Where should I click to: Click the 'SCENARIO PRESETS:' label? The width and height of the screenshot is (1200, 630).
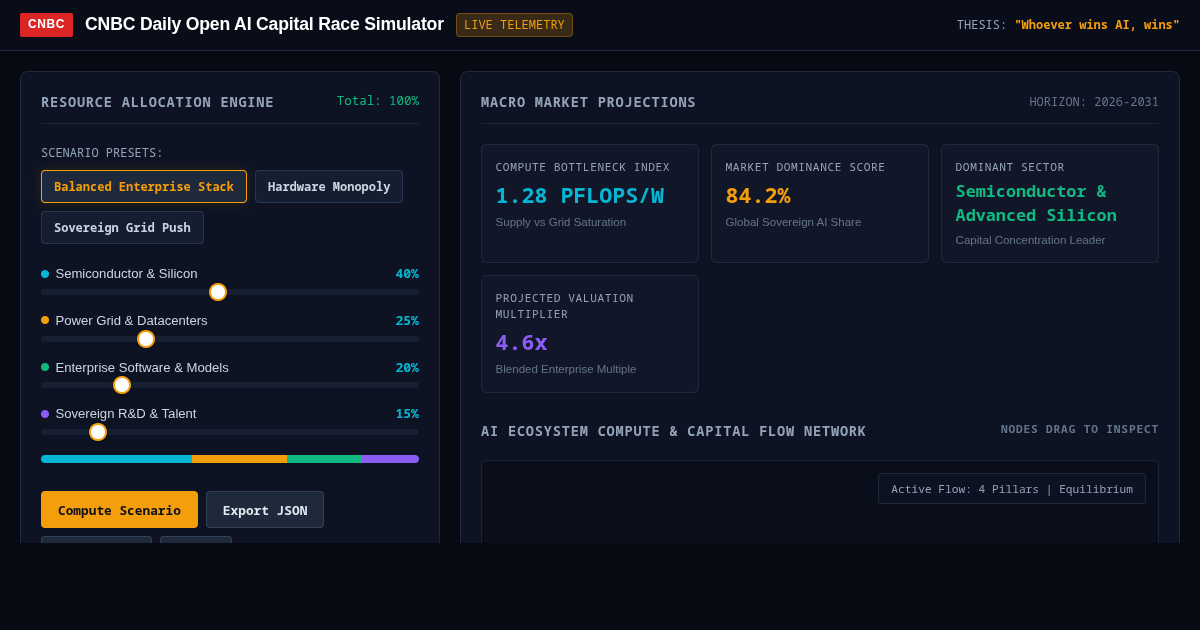(x=102, y=153)
